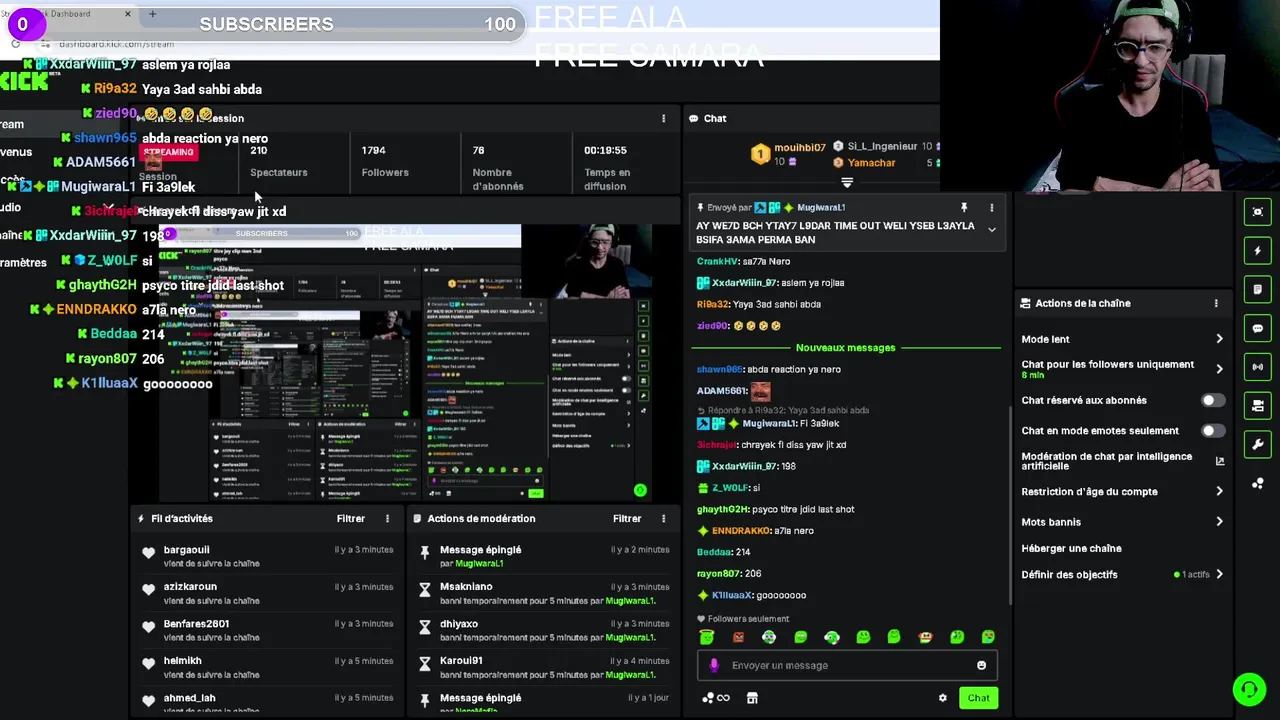Open Session info panel three-dot menu
This screenshot has height=720, width=1280.
point(663,118)
